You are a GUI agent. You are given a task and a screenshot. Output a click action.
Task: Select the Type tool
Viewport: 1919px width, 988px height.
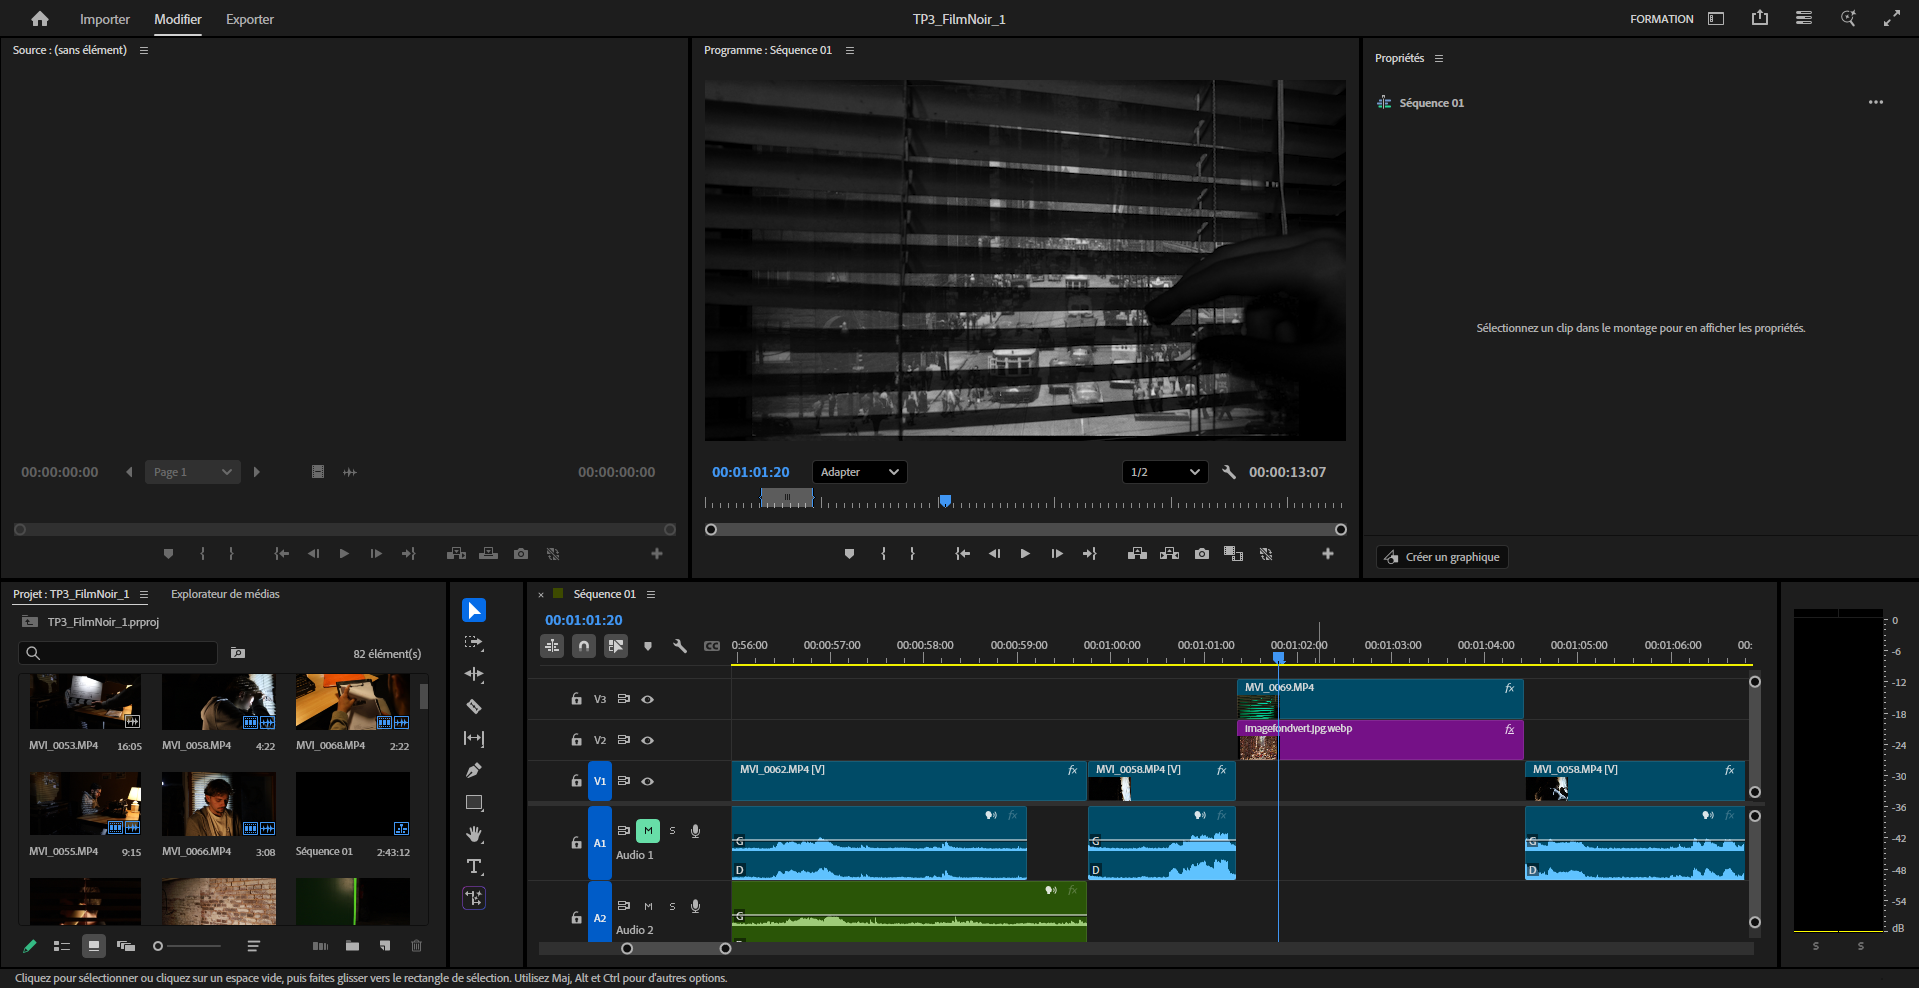coord(474,867)
